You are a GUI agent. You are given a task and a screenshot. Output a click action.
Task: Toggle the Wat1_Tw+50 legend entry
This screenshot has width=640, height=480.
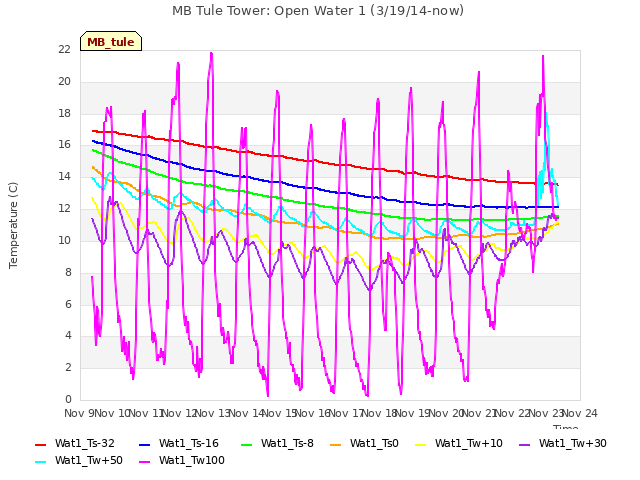[x=79, y=460]
